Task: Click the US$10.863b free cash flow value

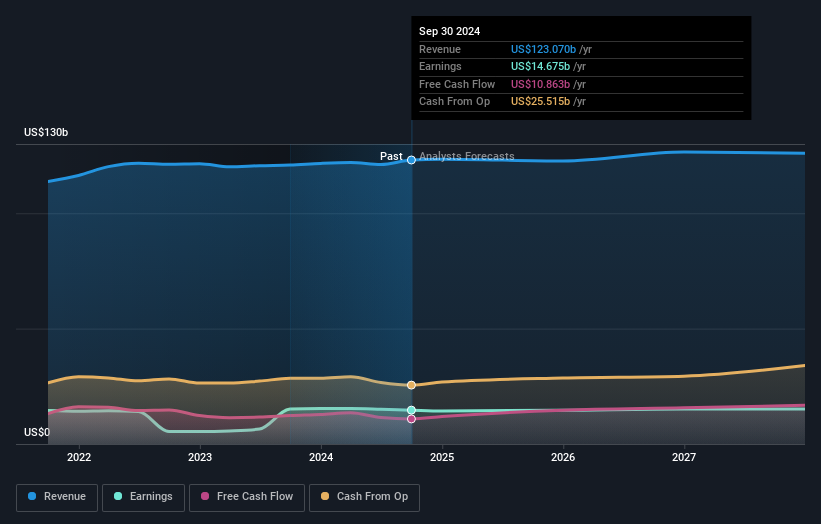Action: click(540, 84)
